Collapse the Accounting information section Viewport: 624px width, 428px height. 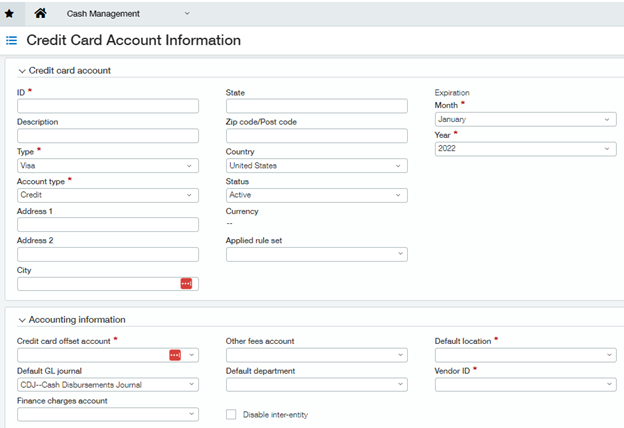tap(22, 320)
